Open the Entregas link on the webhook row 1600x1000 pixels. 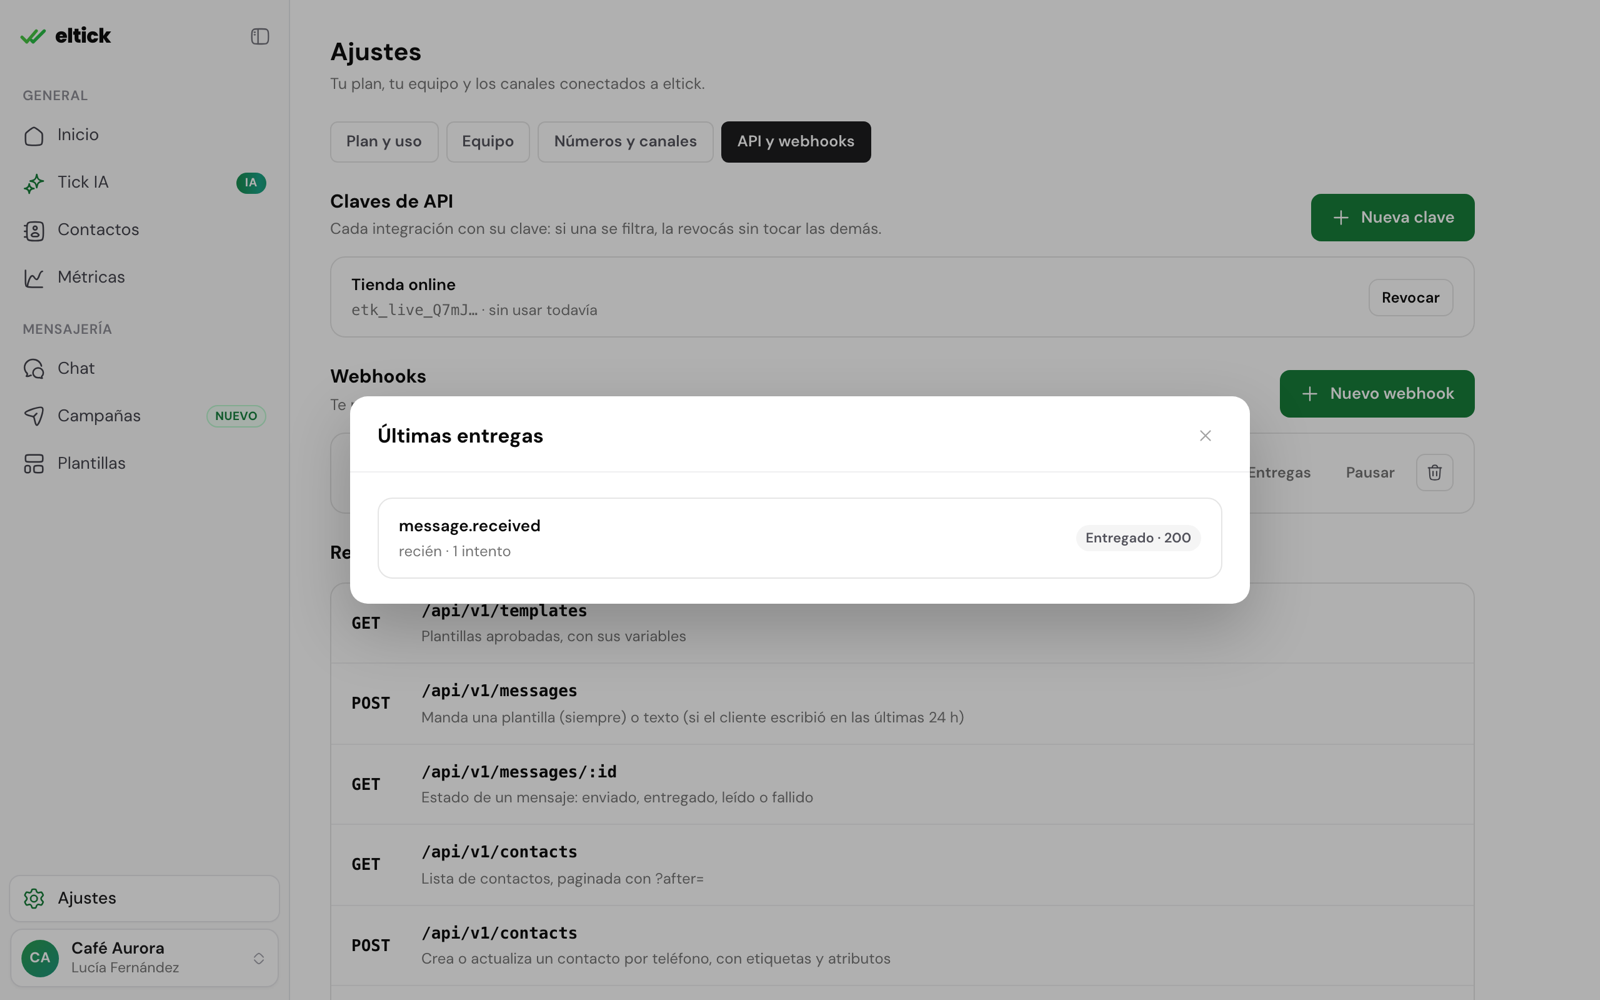[x=1279, y=473]
